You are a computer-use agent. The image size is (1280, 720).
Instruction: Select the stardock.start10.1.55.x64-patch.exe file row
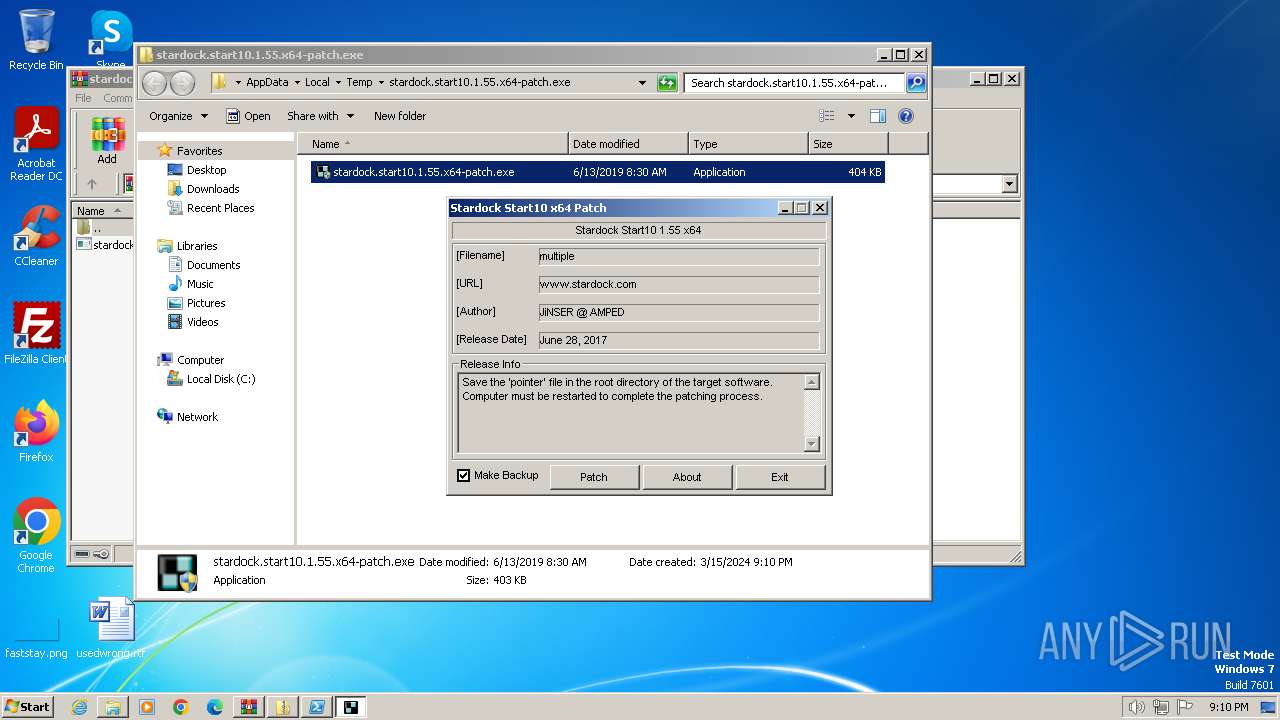[x=597, y=172]
